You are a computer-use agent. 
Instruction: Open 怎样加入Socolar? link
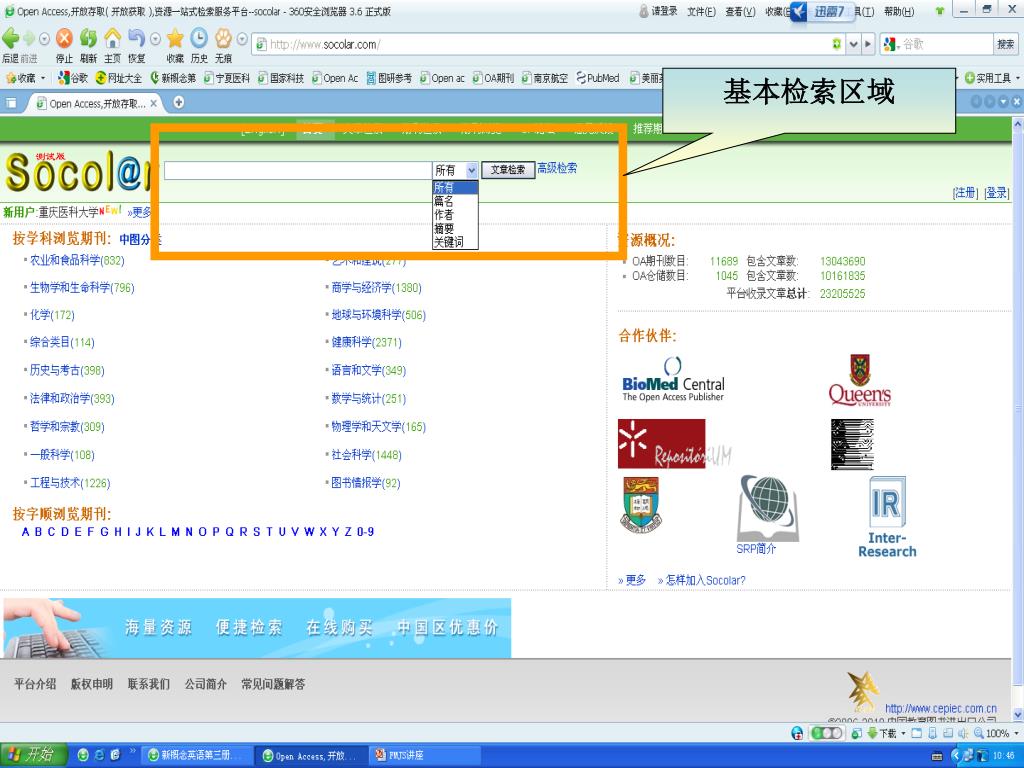point(705,581)
